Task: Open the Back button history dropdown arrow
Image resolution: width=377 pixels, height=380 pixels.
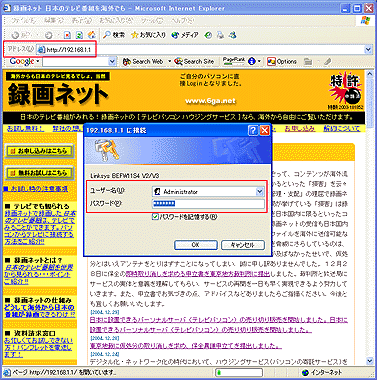Action: pos(38,35)
